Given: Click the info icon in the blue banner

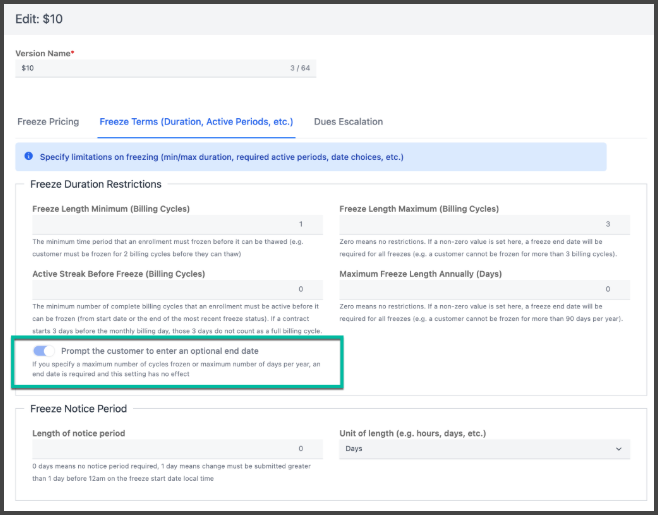Looking at the screenshot, I should [x=28, y=157].
